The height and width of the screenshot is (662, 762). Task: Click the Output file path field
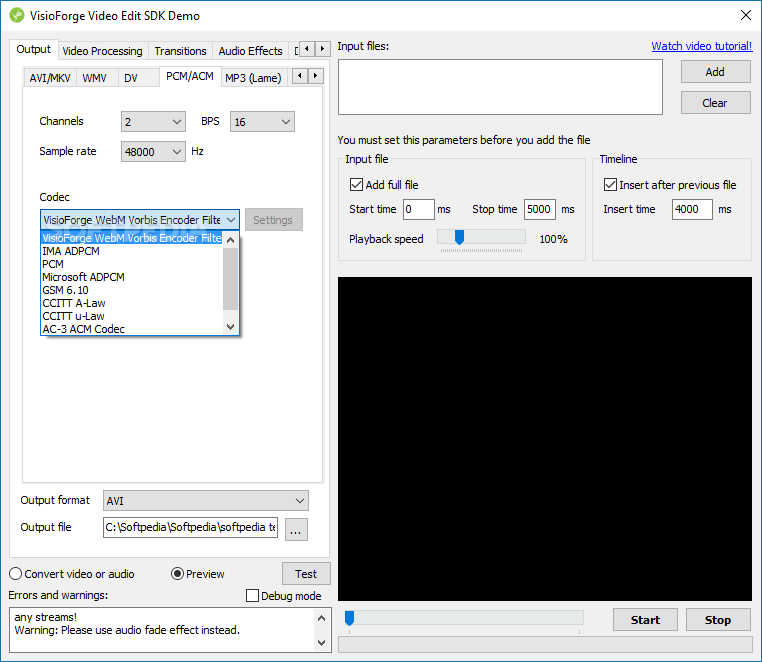coord(190,527)
